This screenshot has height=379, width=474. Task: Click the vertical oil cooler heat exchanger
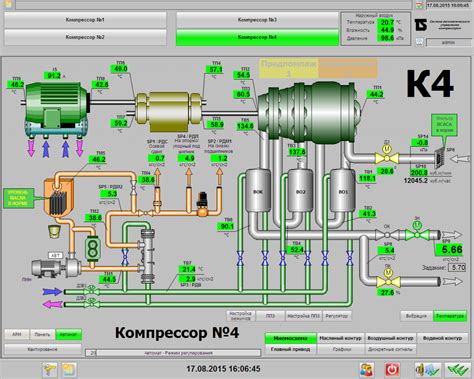point(147,256)
